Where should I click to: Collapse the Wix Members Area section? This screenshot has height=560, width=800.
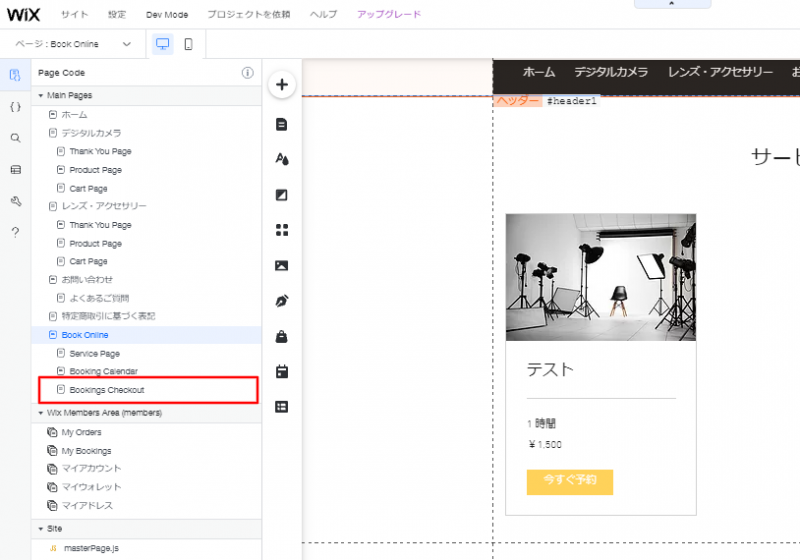[41, 412]
